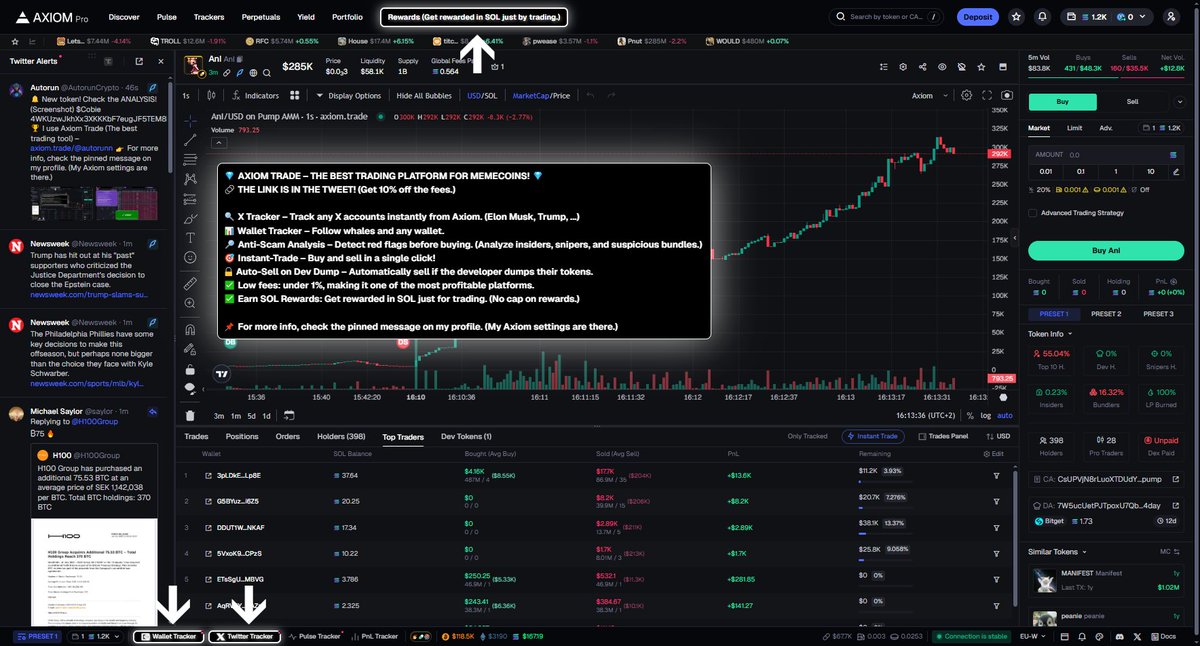Click the favorites star icon in header
1200x646 pixels.
point(1016,17)
